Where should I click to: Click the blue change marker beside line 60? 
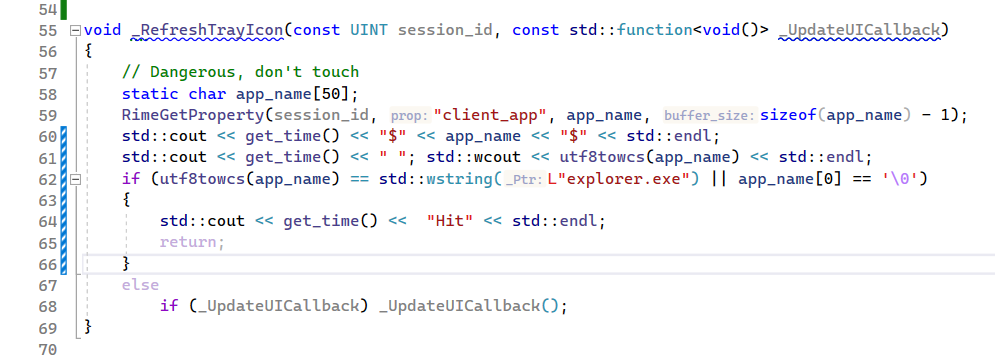click(63, 137)
